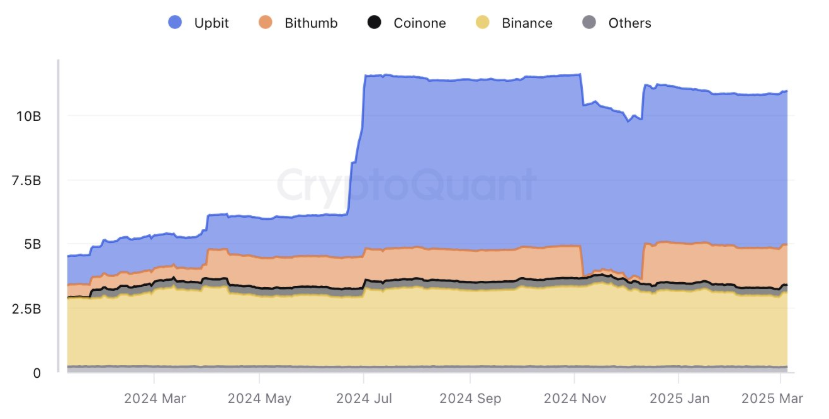
Task: Toggle the Binance legend label
Action: point(527,22)
